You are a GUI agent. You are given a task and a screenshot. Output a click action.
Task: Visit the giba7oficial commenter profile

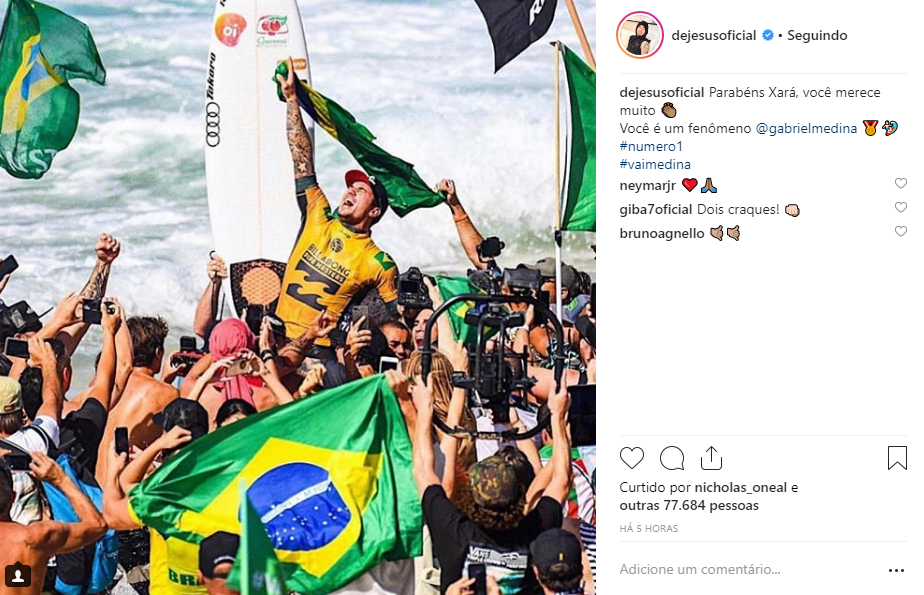pos(655,210)
